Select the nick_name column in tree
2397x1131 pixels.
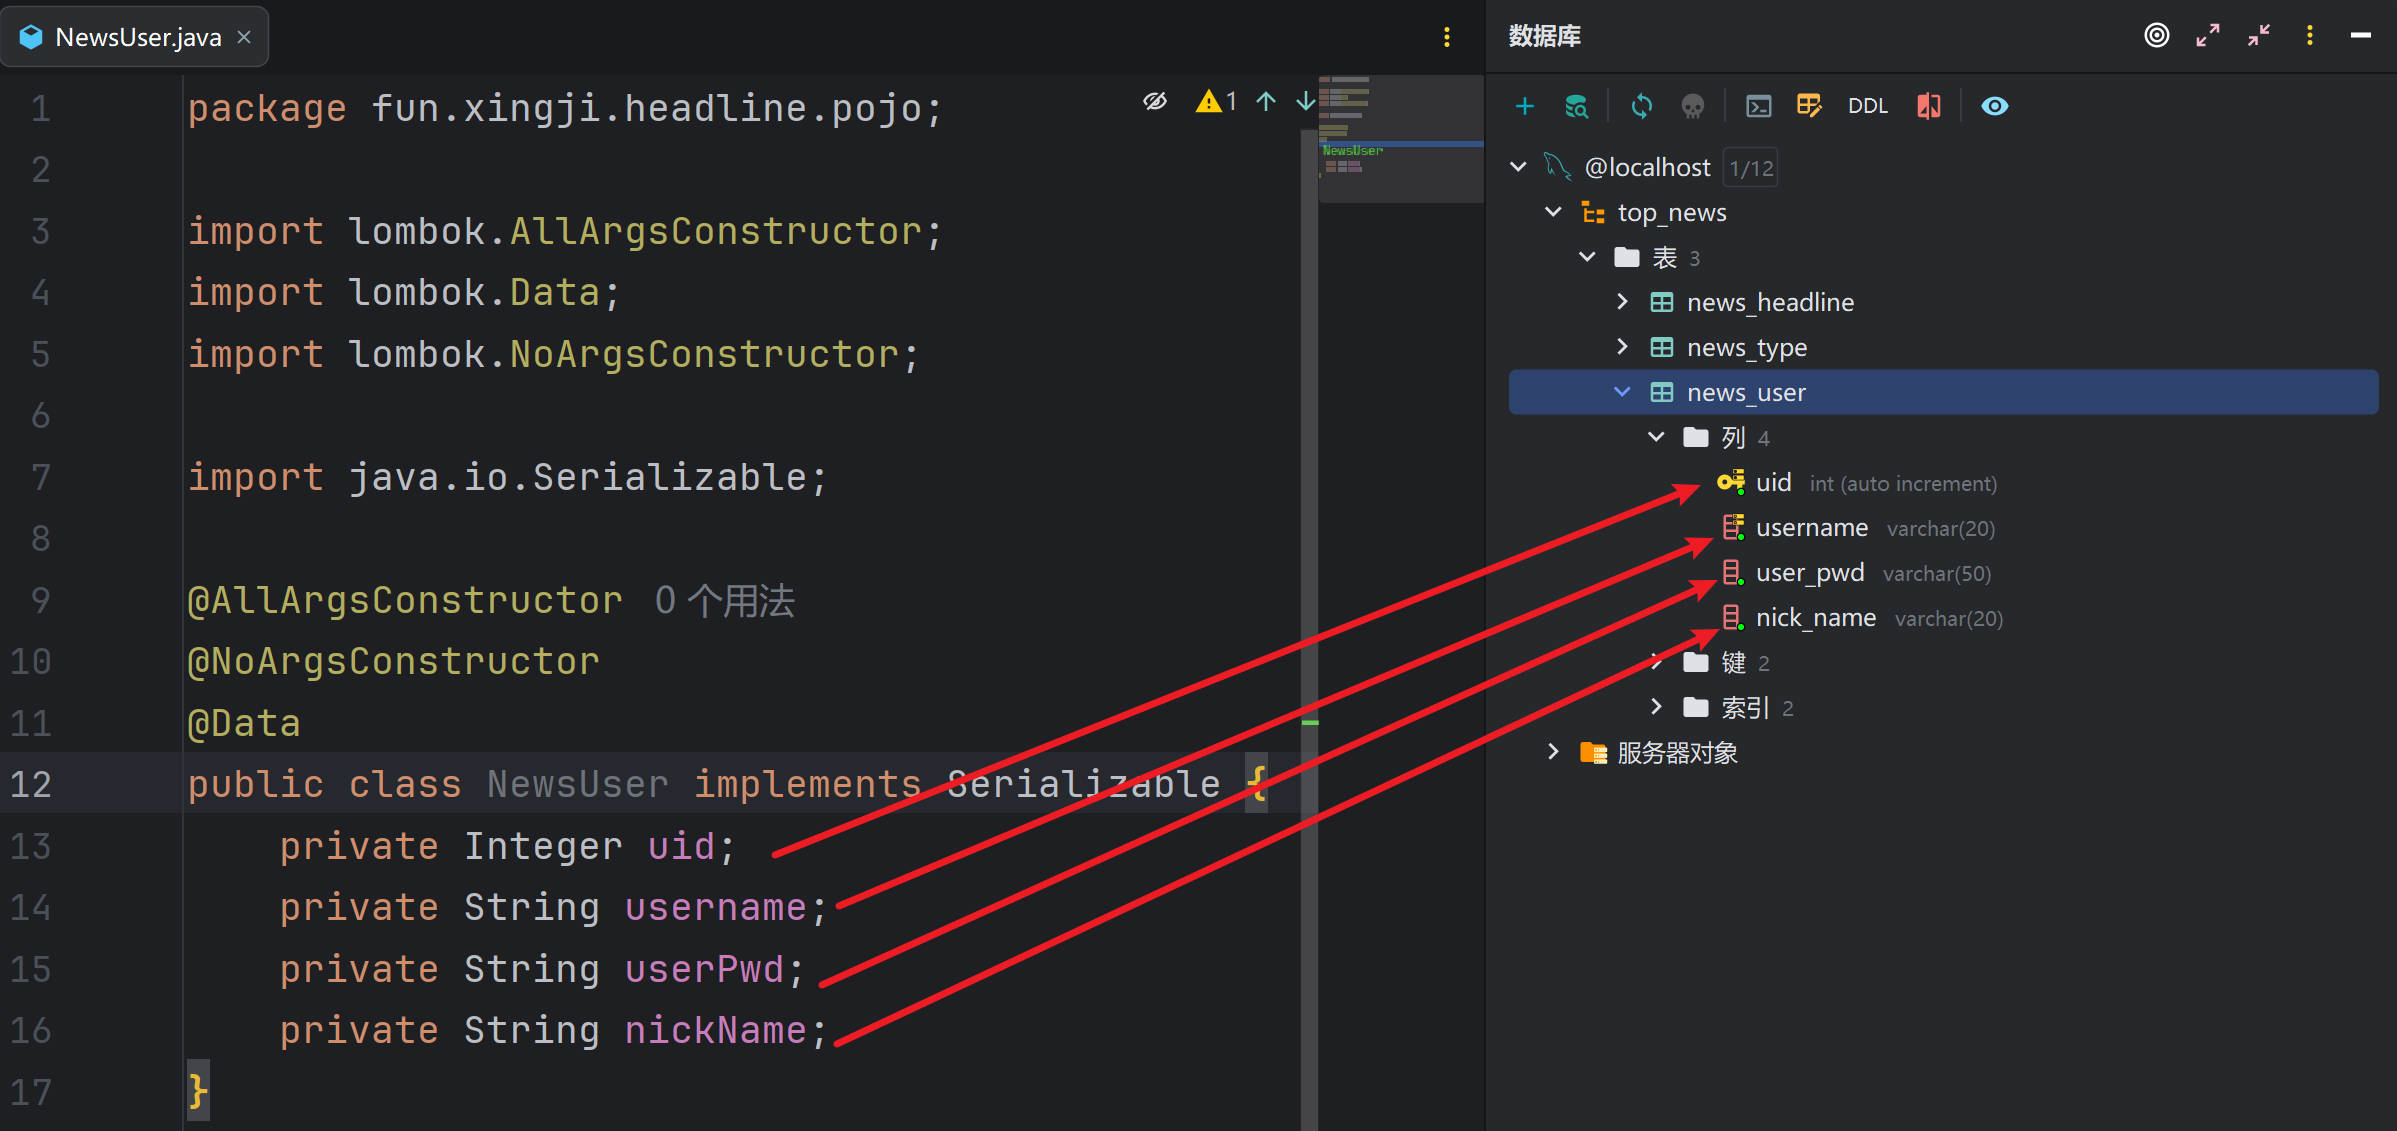pyautogui.click(x=1815, y=618)
